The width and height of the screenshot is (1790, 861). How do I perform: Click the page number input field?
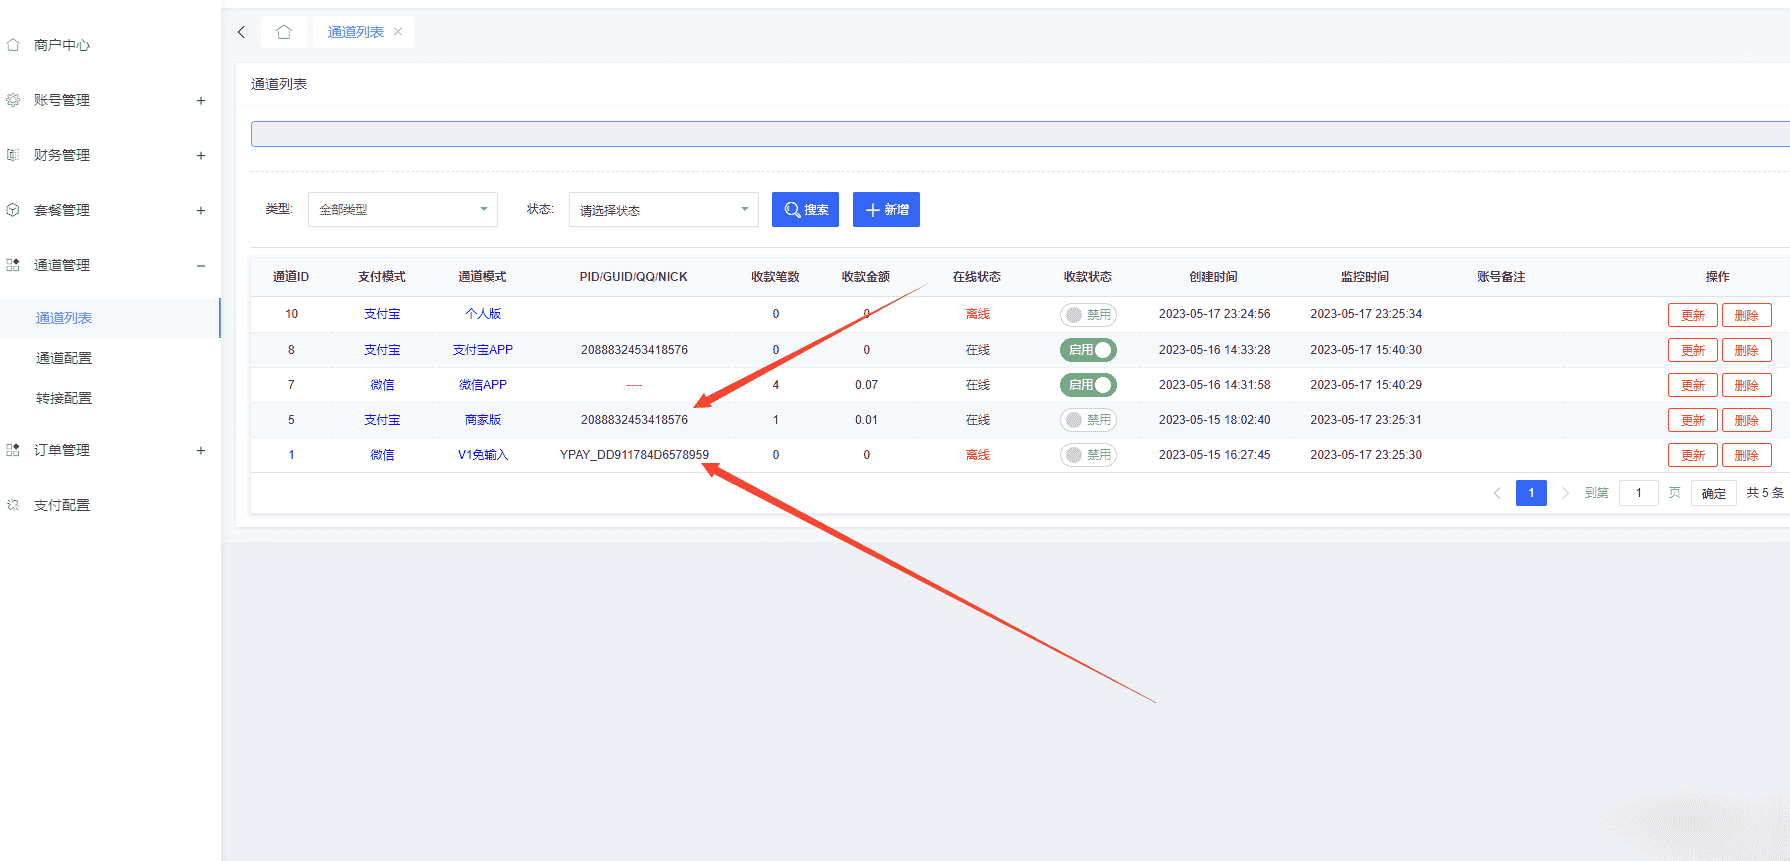point(1638,493)
